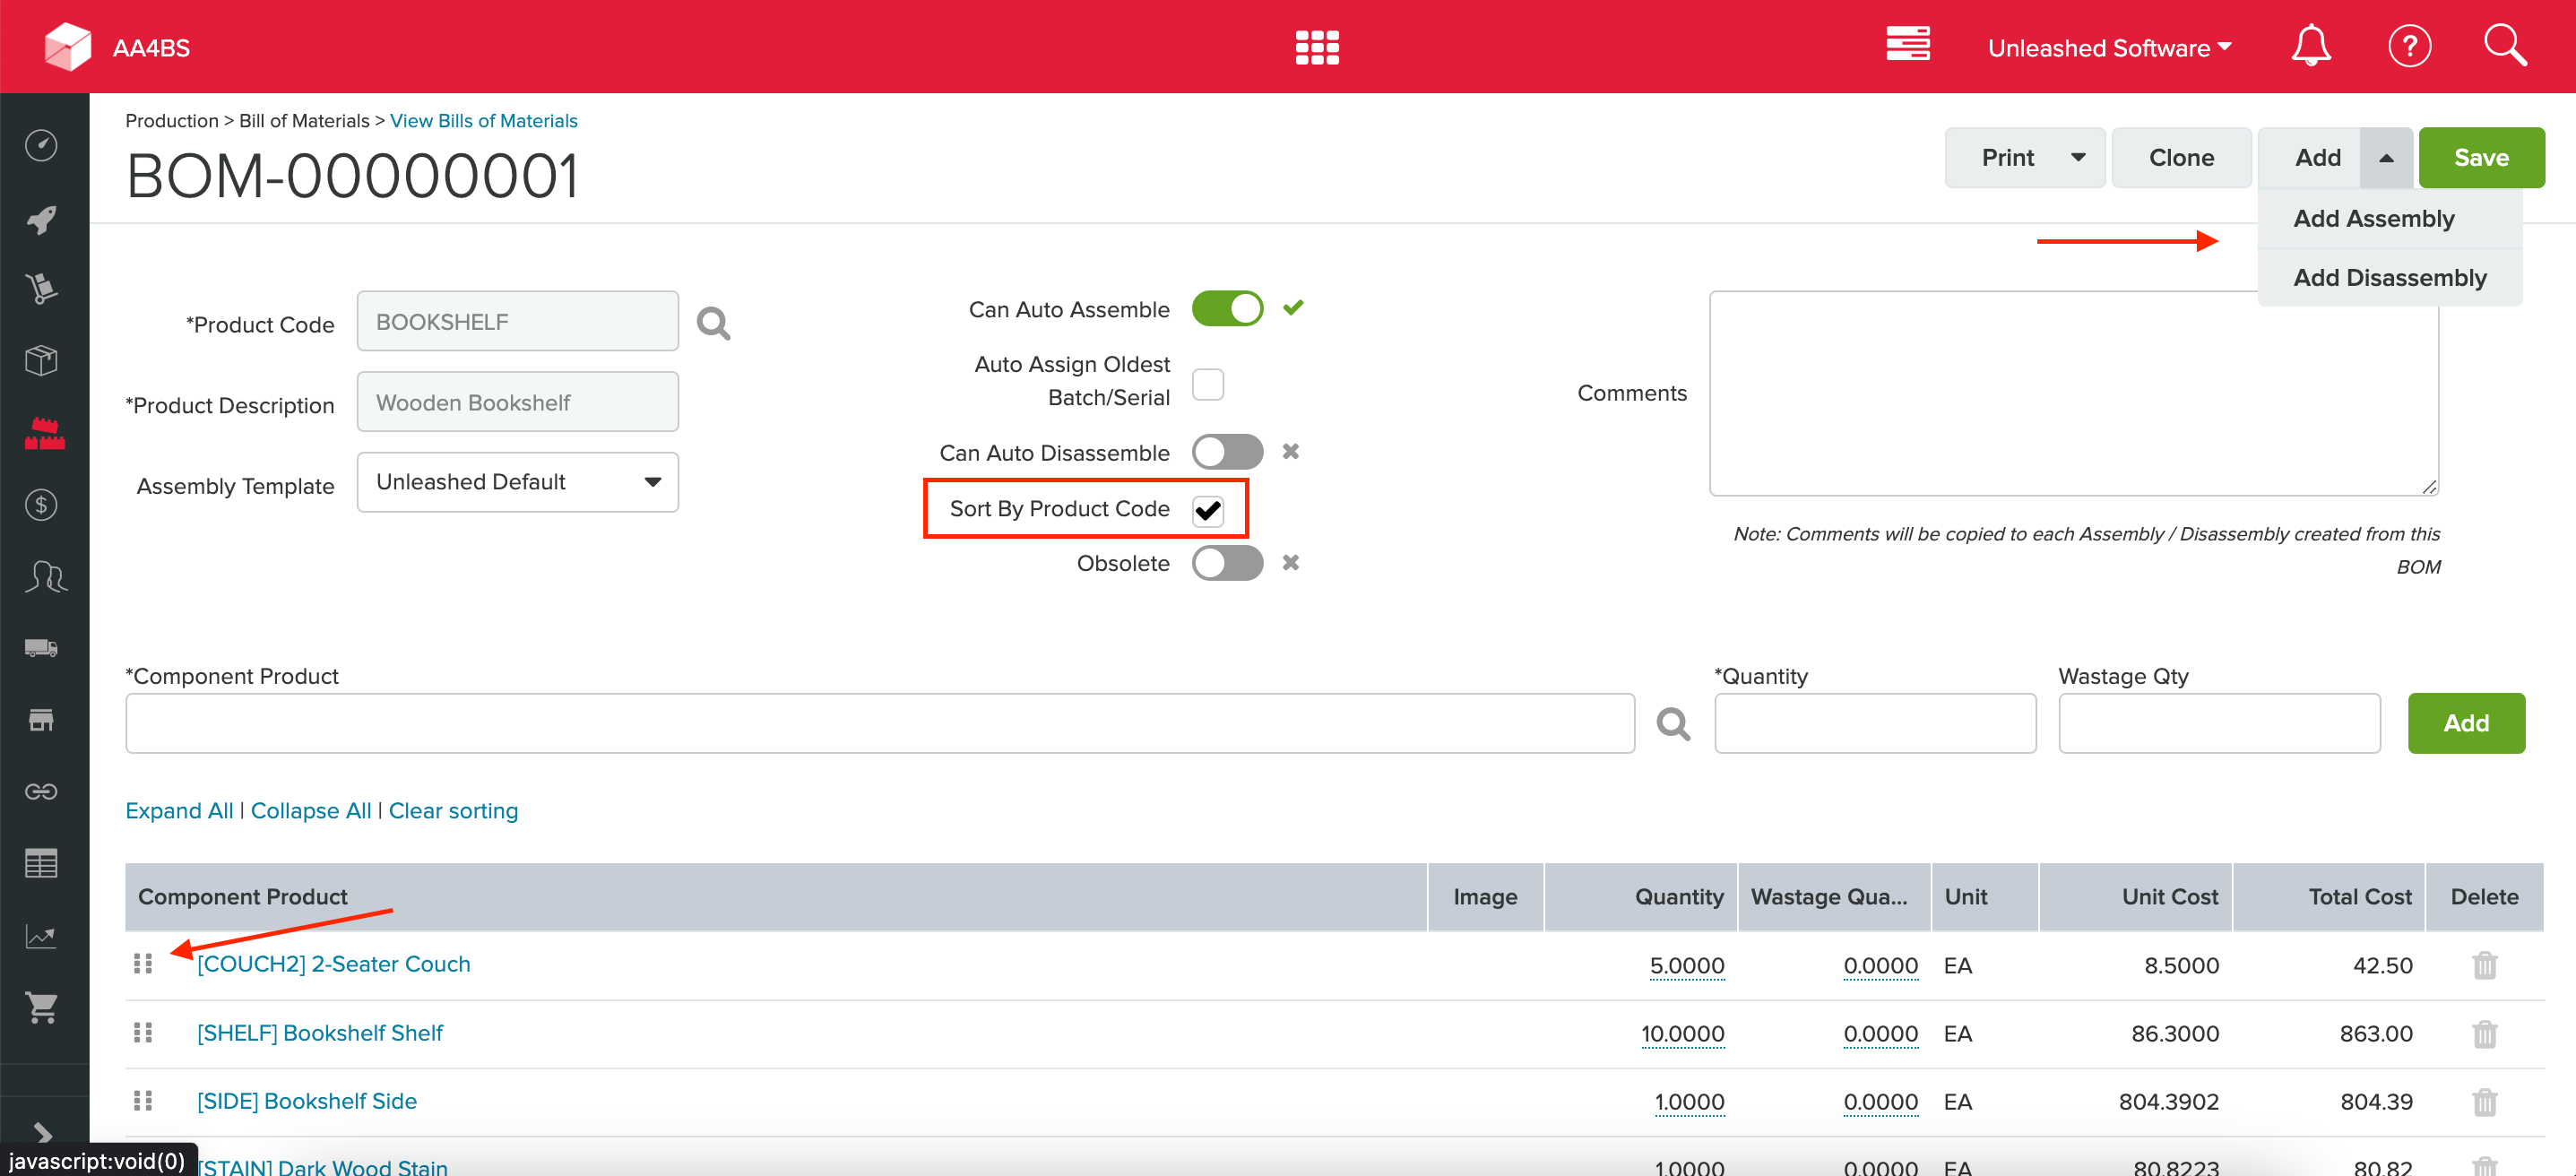Save the bill of materials
The width and height of the screenshot is (2576, 1176).
pyautogui.click(x=2481, y=157)
